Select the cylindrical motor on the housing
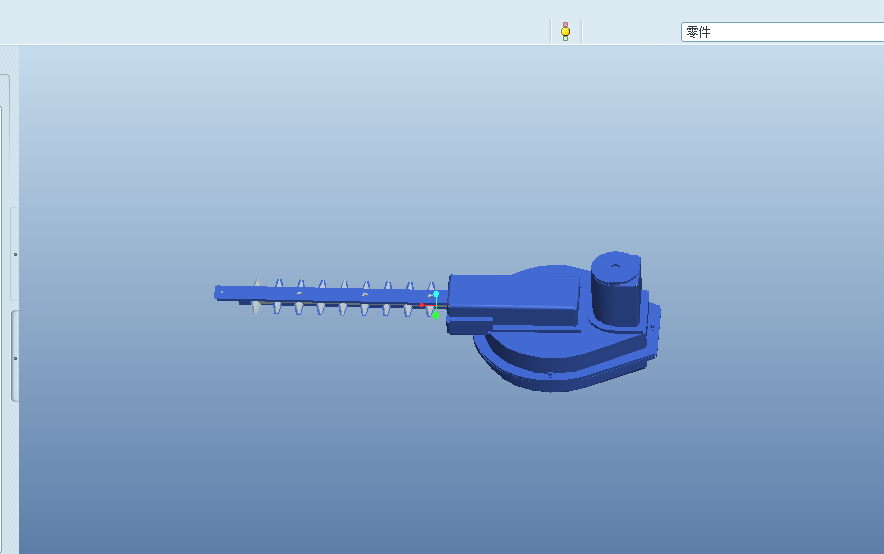Viewport: 884px width, 554px height. coord(616,287)
